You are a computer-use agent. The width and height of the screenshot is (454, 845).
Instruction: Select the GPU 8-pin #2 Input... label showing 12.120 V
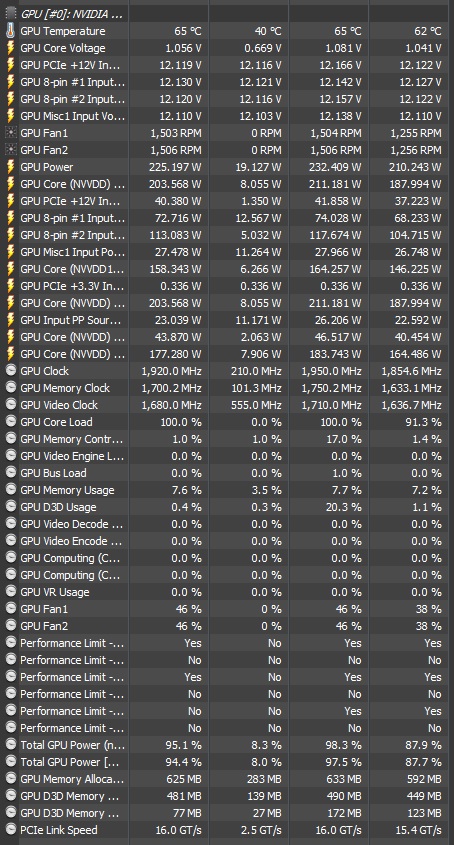[73, 99]
